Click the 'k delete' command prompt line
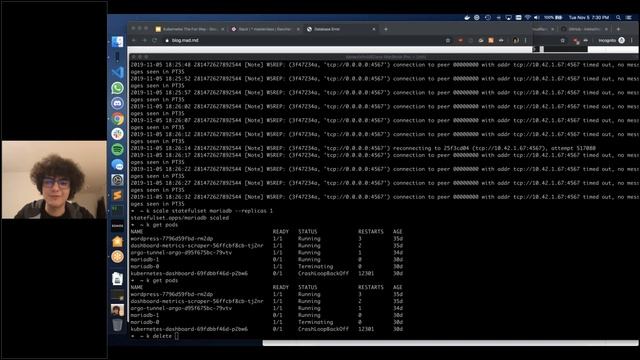The image size is (640, 360). tap(155, 336)
